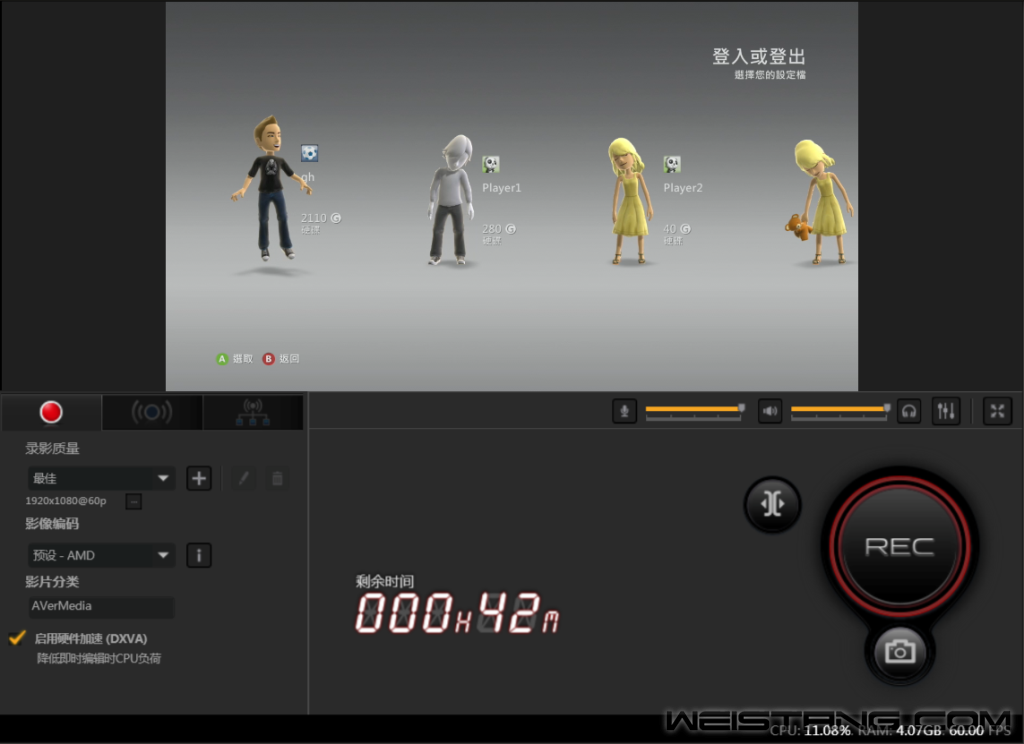Viewport: 1024px width, 744px height.
Task: Adjust the microphone volume slider
Action: [694, 411]
